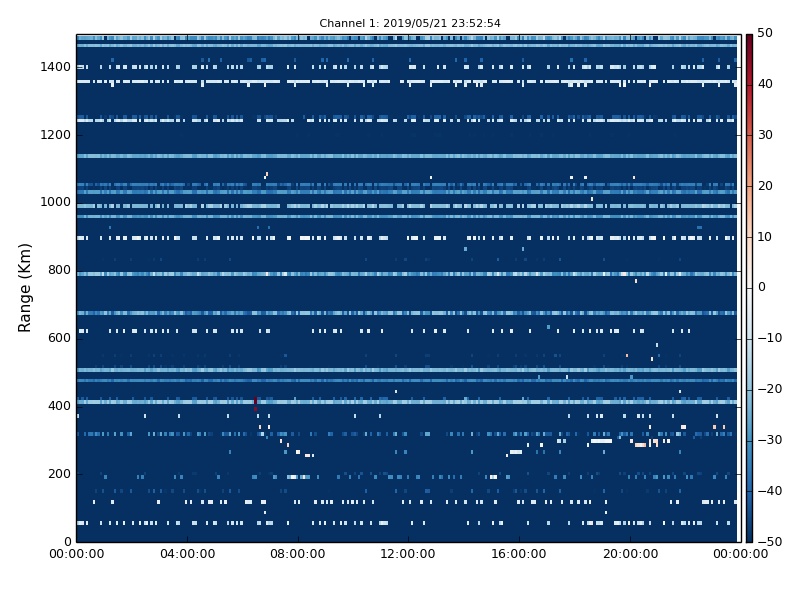The width and height of the screenshot is (800, 600).
Task: Click the colorbar tick label 20
Action: [x=765, y=186]
